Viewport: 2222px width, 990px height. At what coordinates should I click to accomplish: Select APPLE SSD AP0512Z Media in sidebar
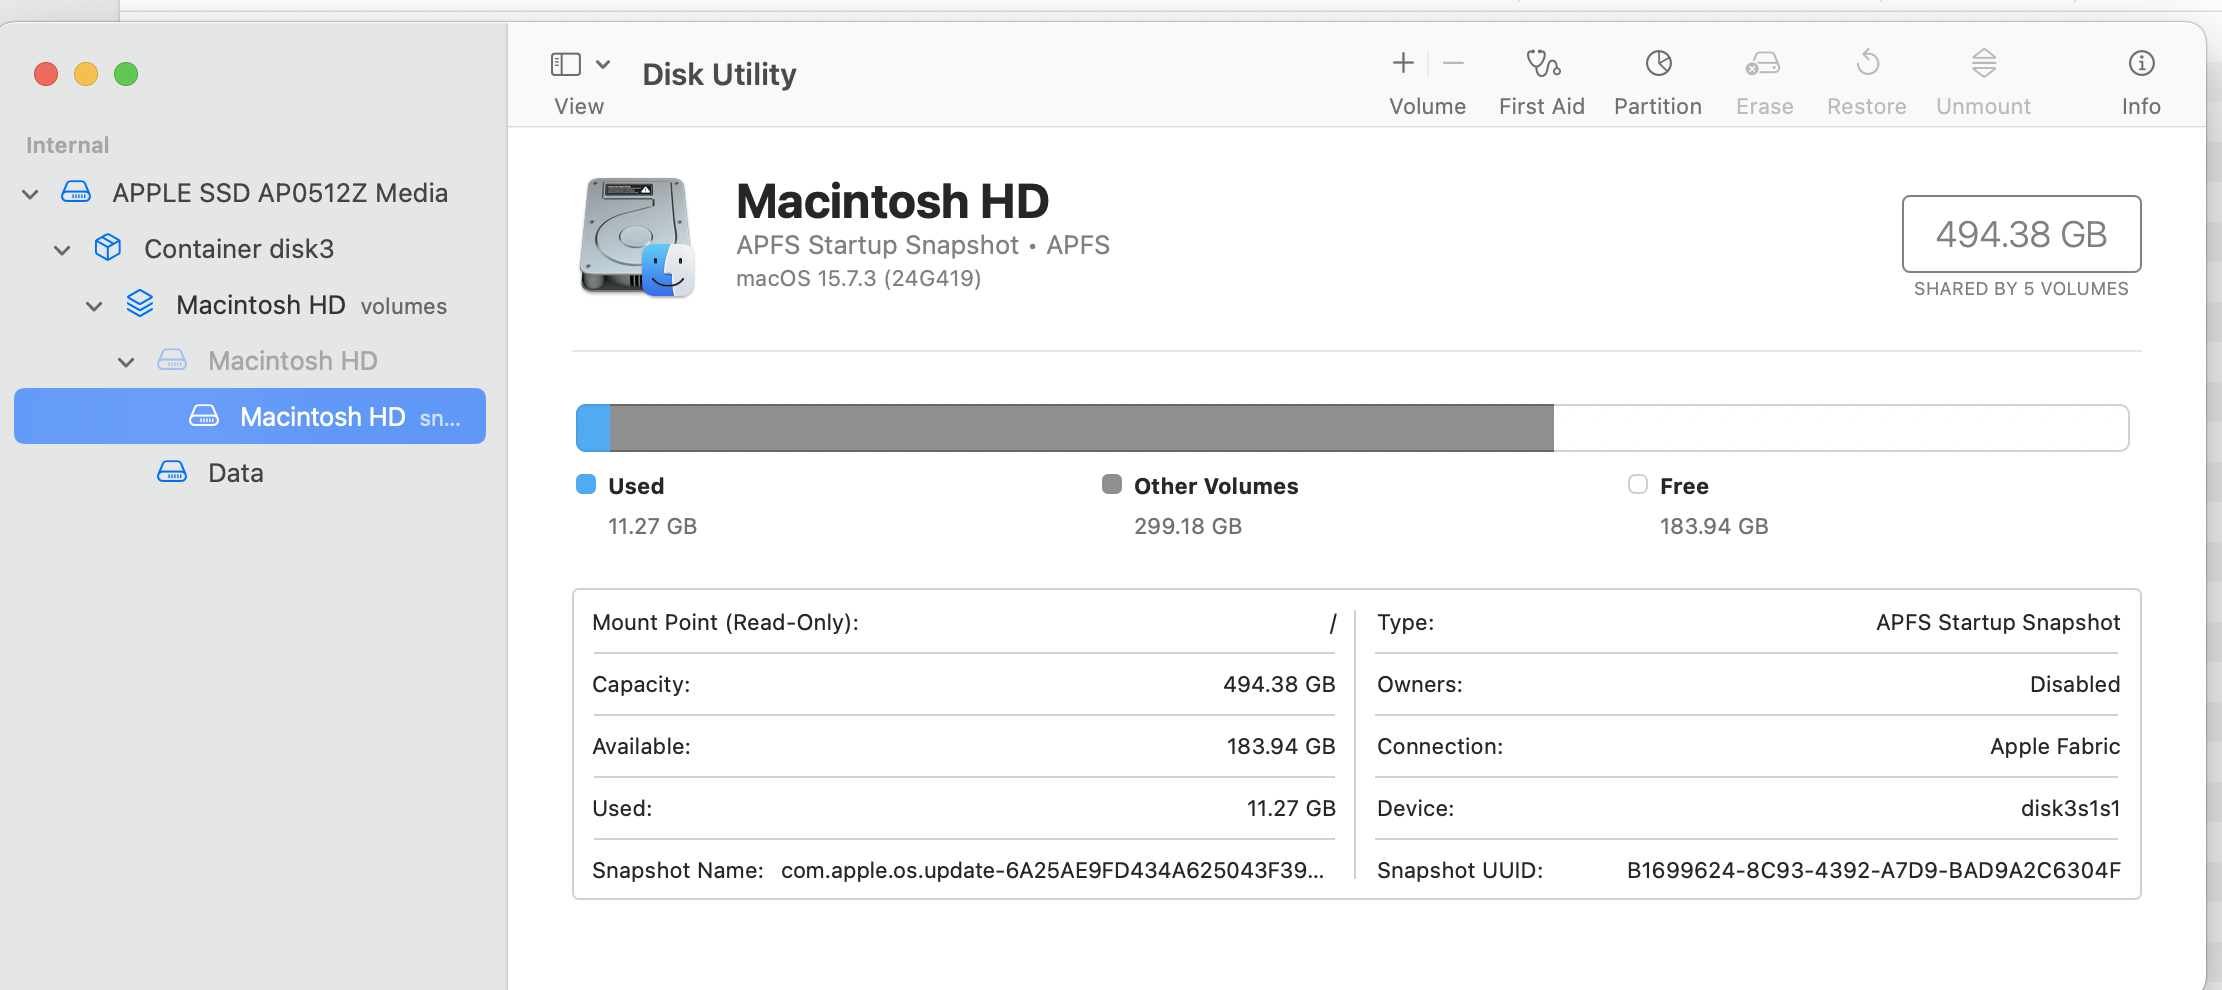[x=280, y=193]
